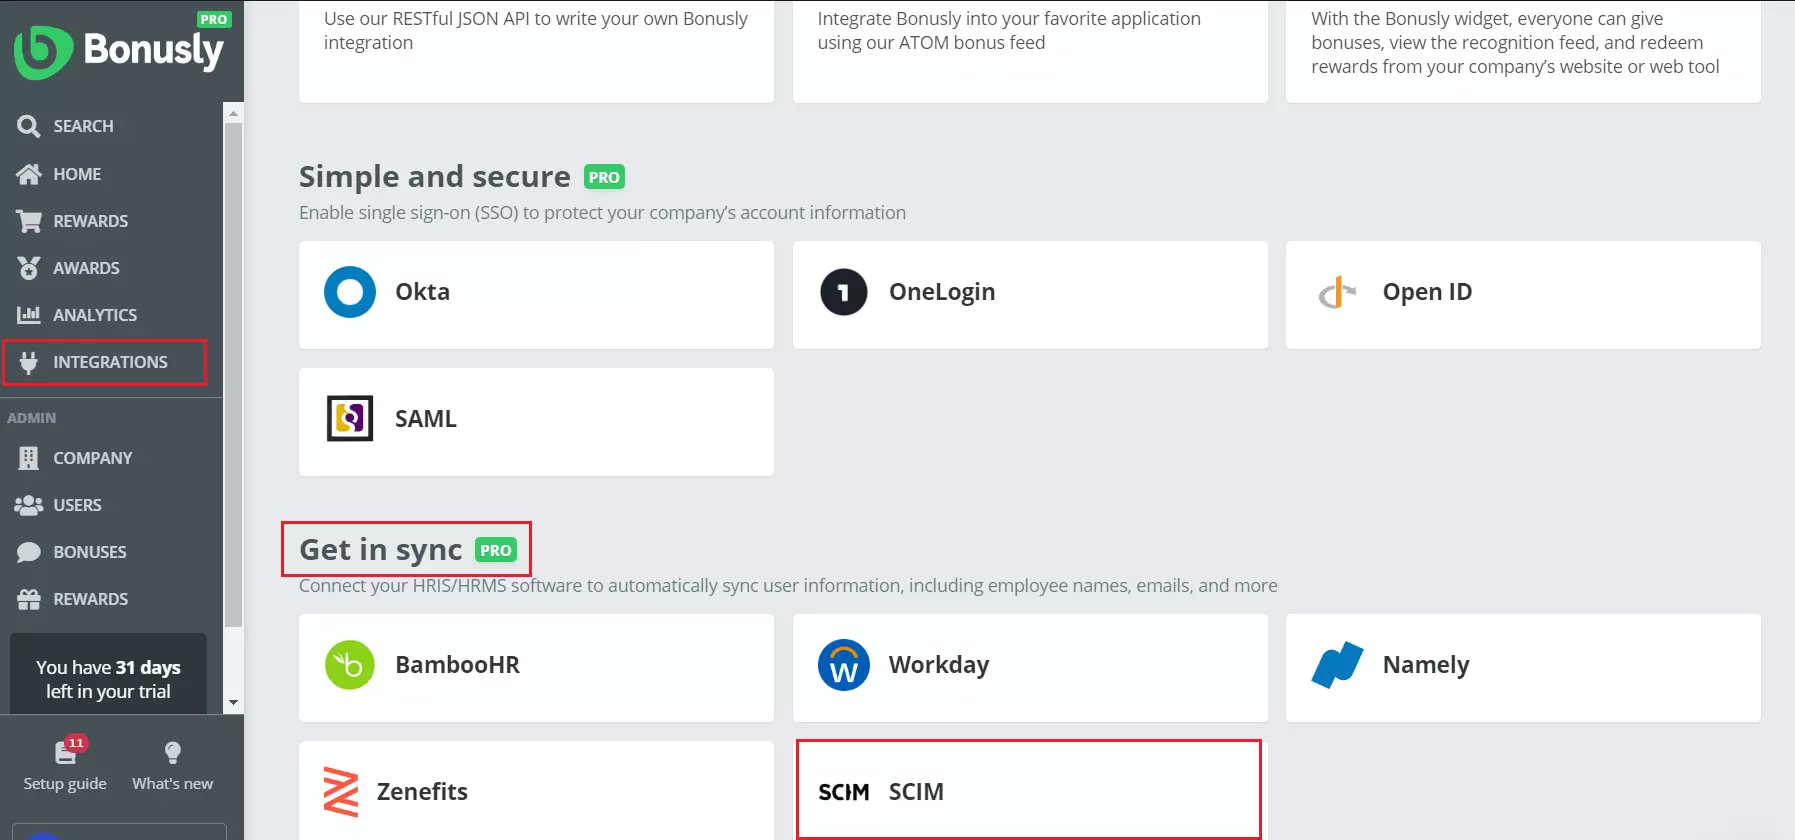Click the Bonuses speech bubble icon
The width and height of the screenshot is (1795, 840).
29,552
